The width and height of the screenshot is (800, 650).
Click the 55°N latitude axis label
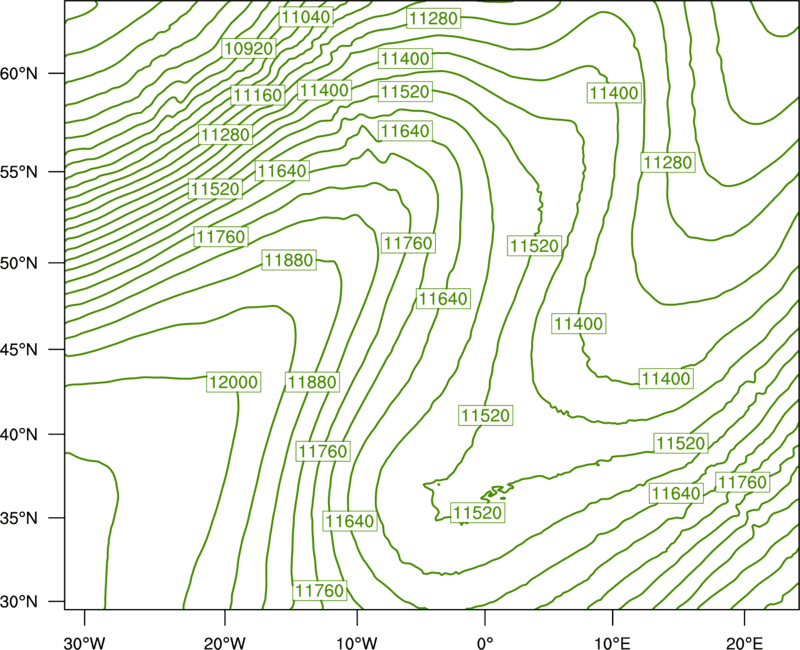point(19,172)
